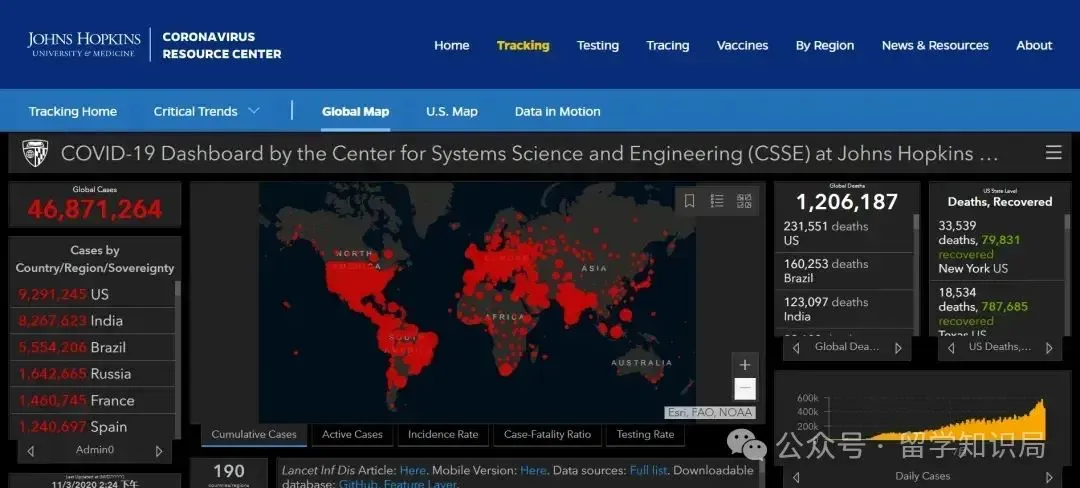The image size is (1080, 488).
Task: Open the basemap gallery grid icon
Action: pyautogui.click(x=744, y=201)
